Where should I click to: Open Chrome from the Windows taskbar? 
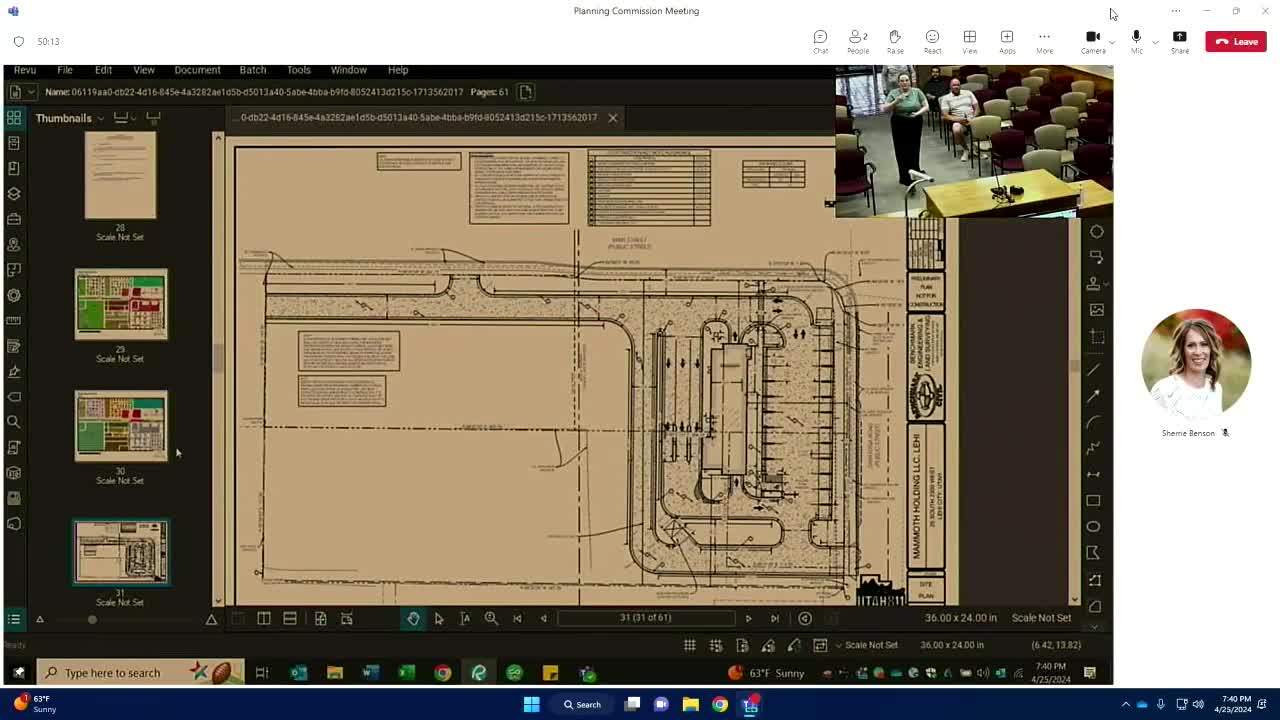(720, 705)
